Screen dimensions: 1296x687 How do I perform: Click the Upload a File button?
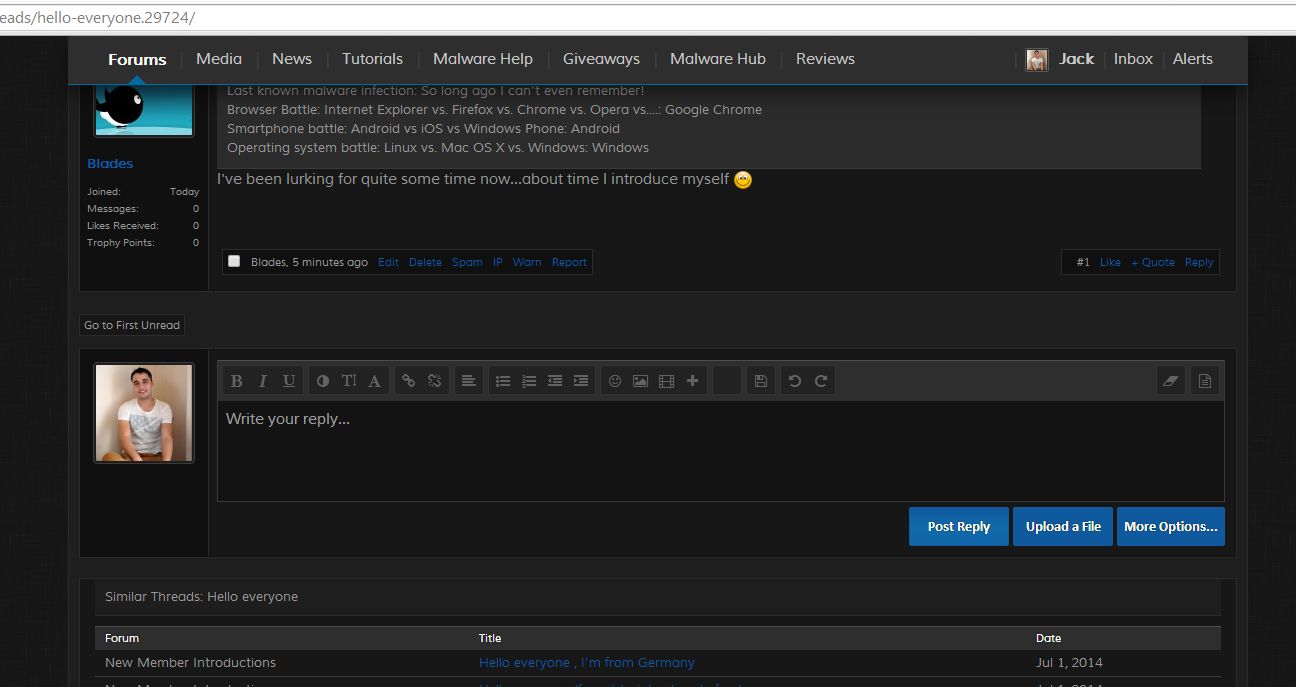(x=1063, y=527)
